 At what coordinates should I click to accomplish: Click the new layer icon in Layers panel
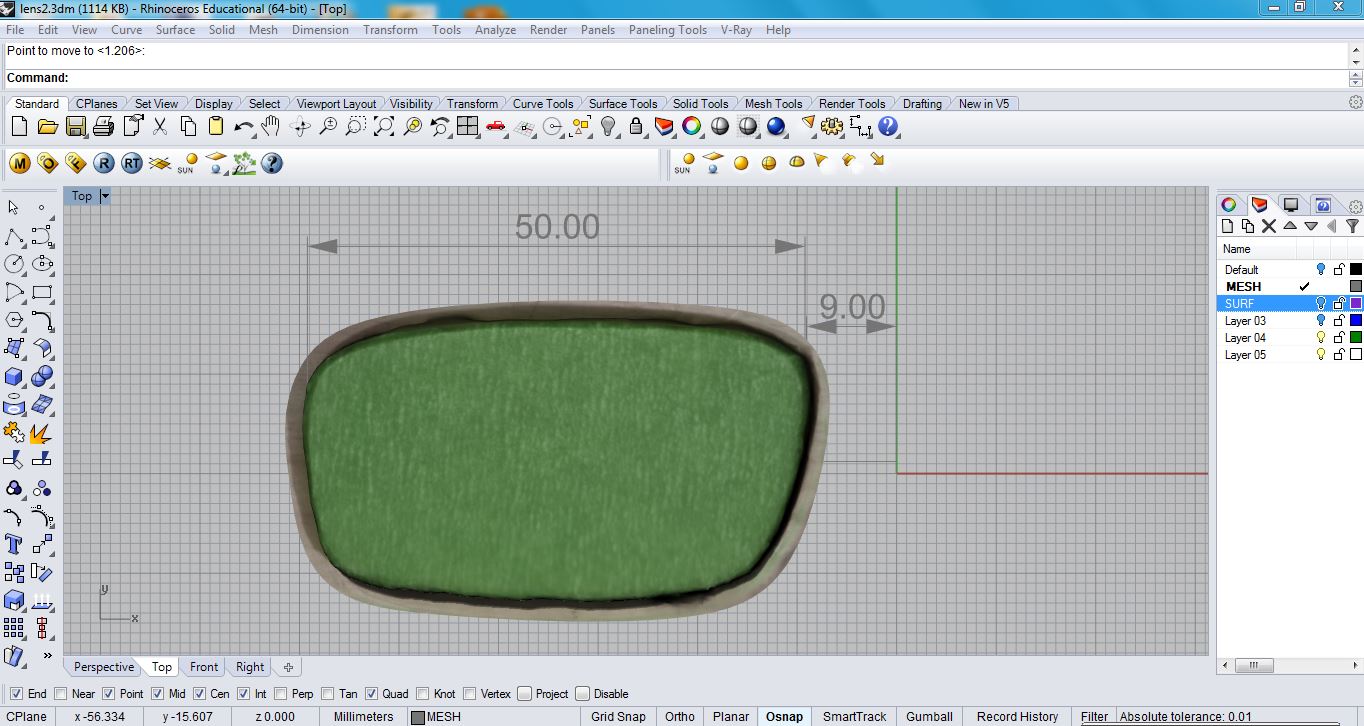(1228, 226)
